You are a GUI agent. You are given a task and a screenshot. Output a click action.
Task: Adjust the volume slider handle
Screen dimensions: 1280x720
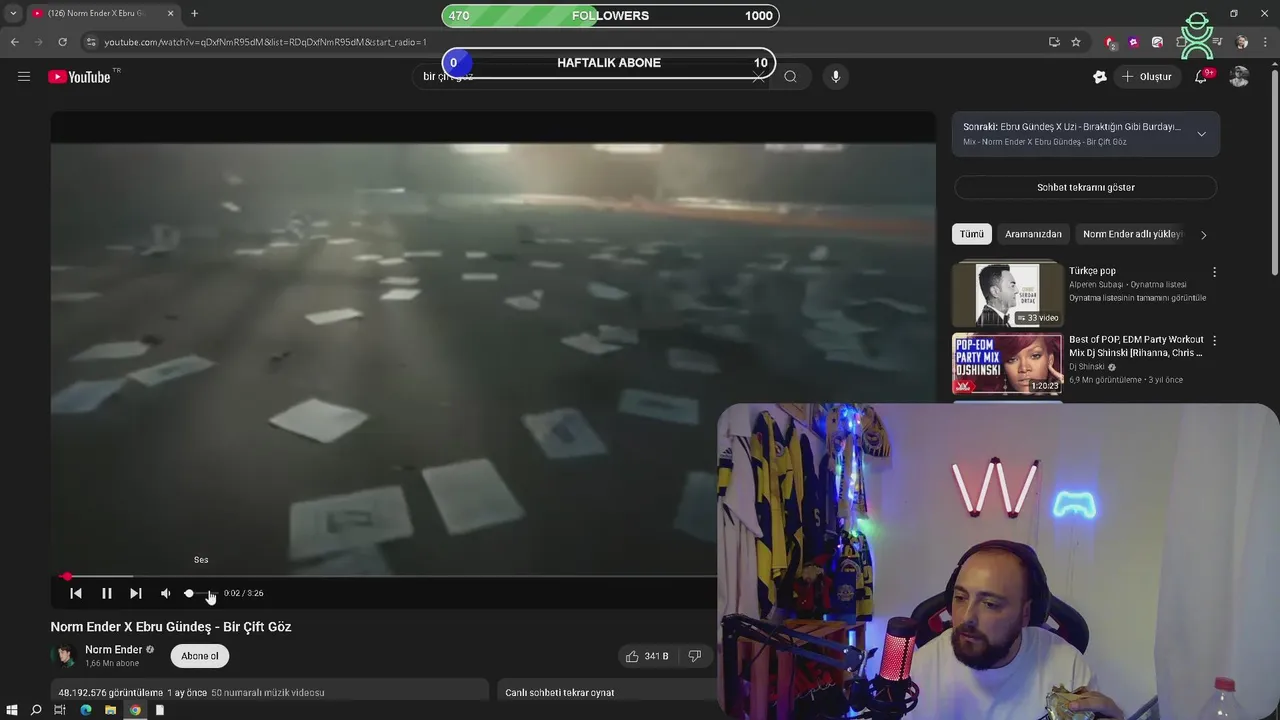[189, 593]
